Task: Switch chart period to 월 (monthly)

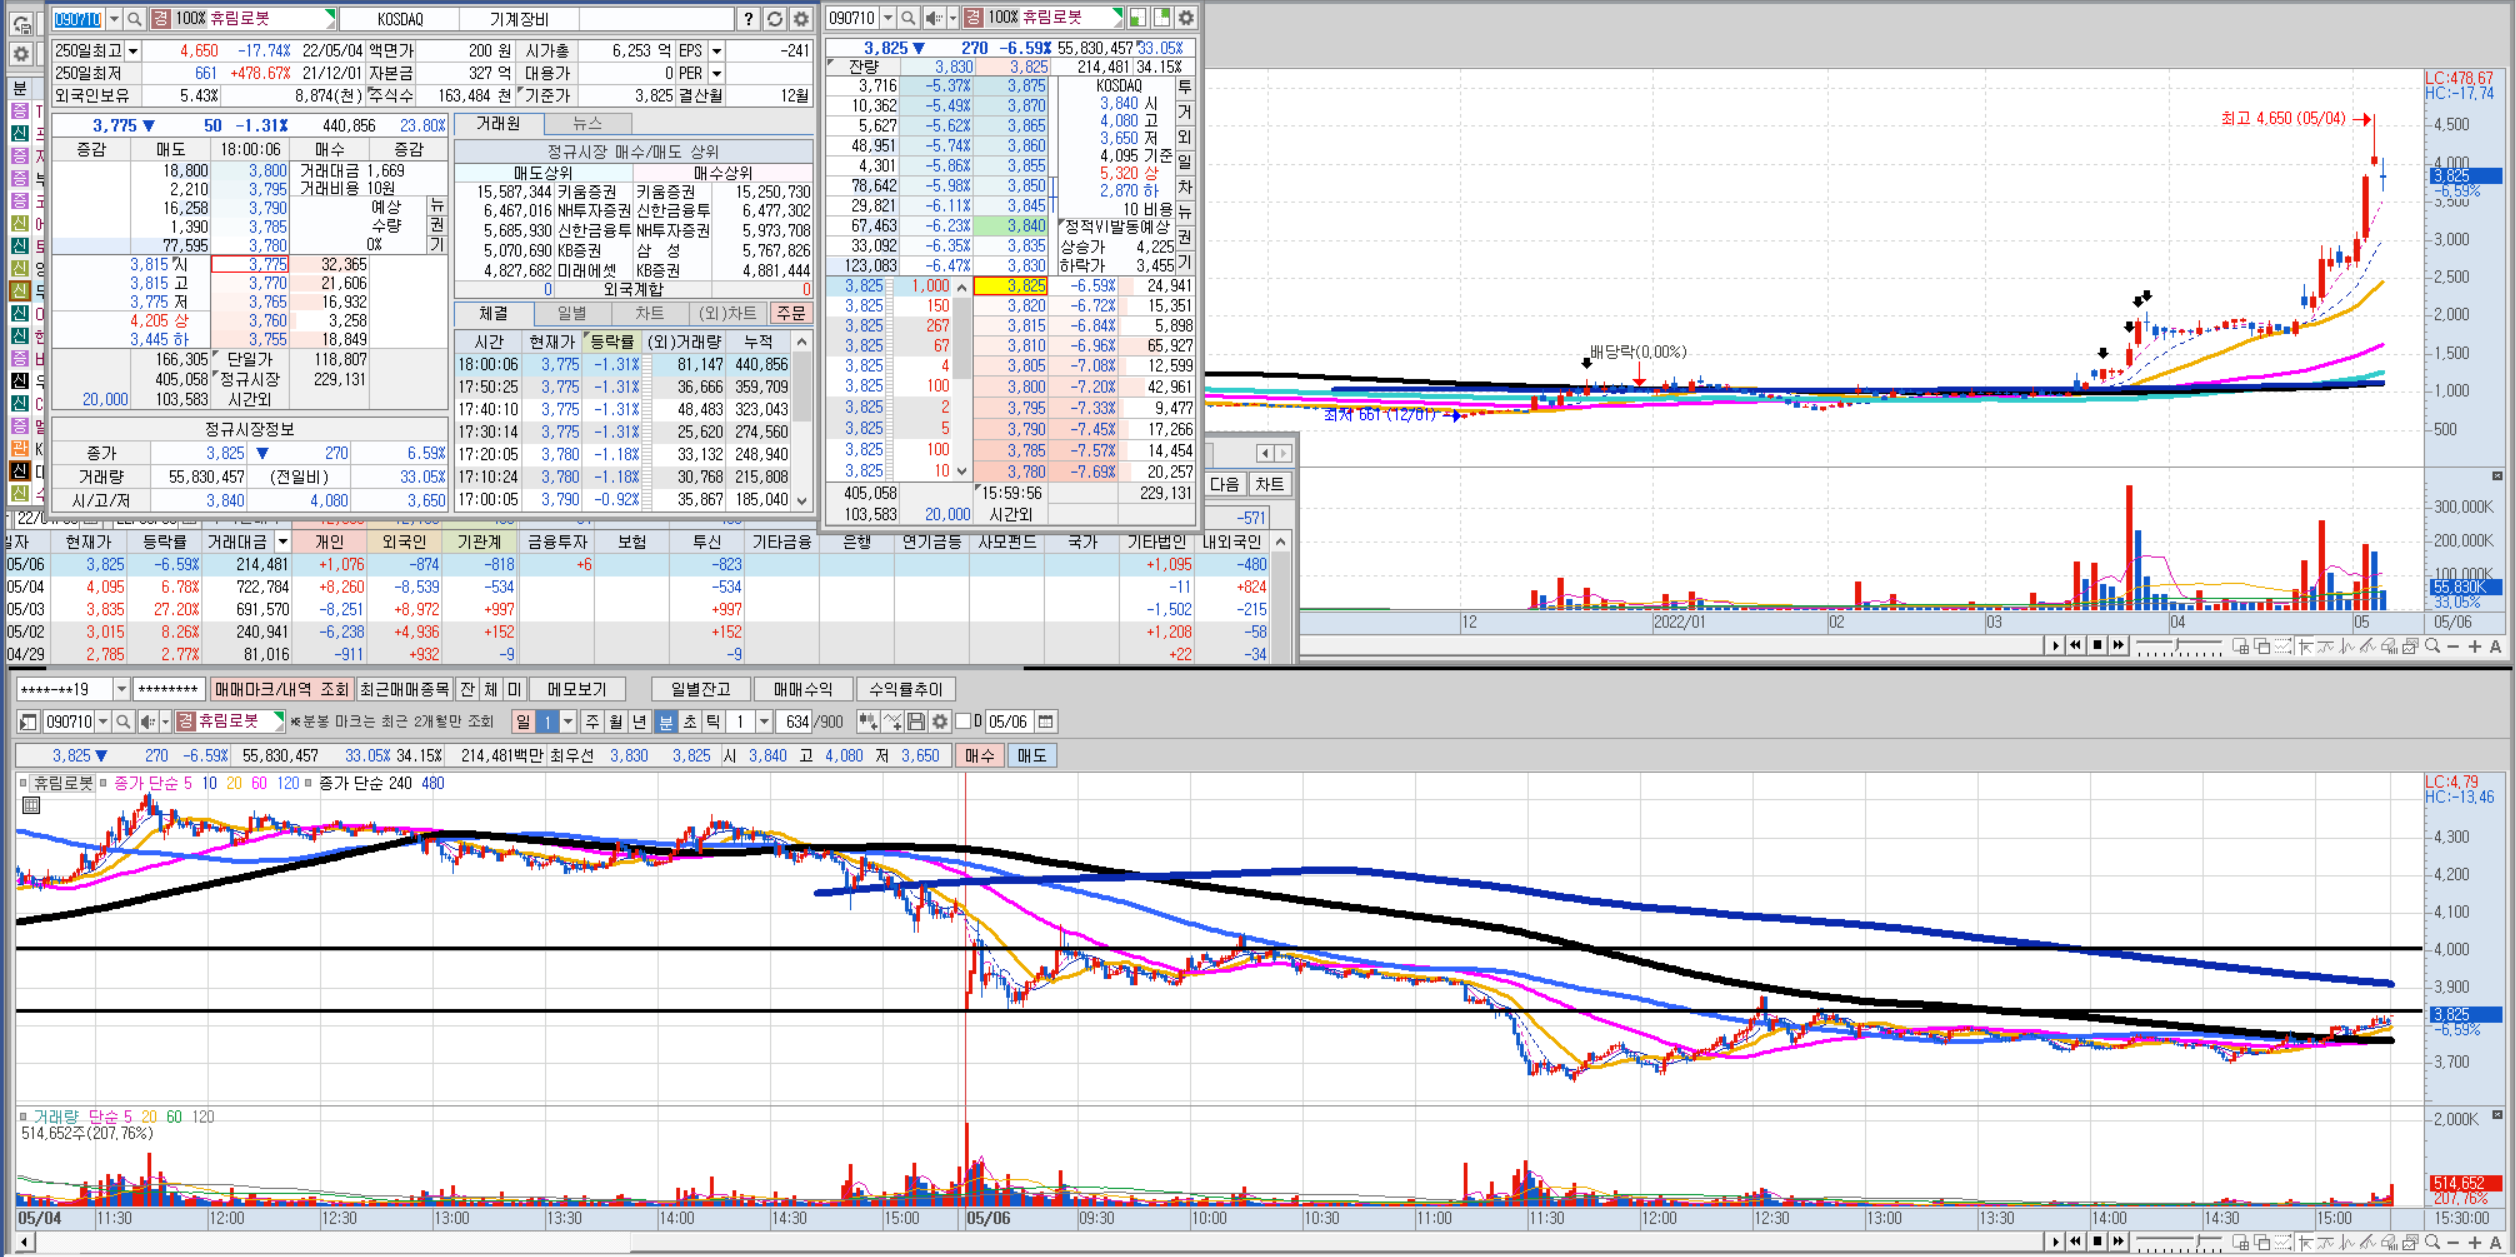Action: pos(616,722)
